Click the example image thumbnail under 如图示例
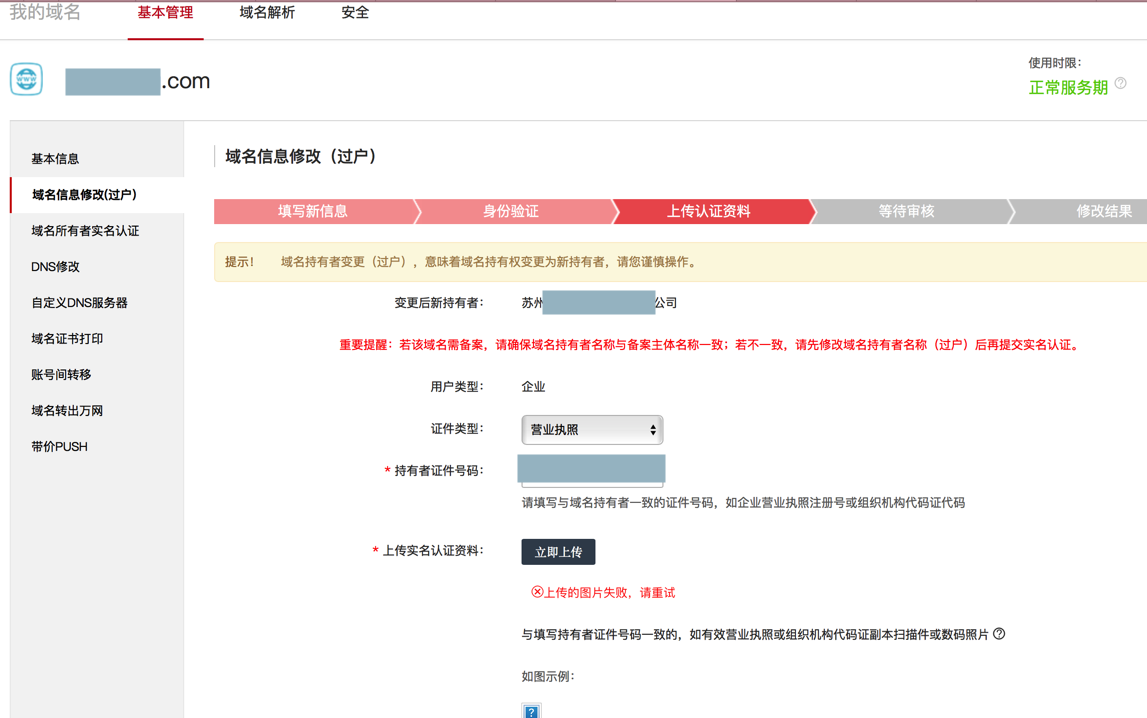Image resolution: width=1147 pixels, height=718 pixels. 532,711
